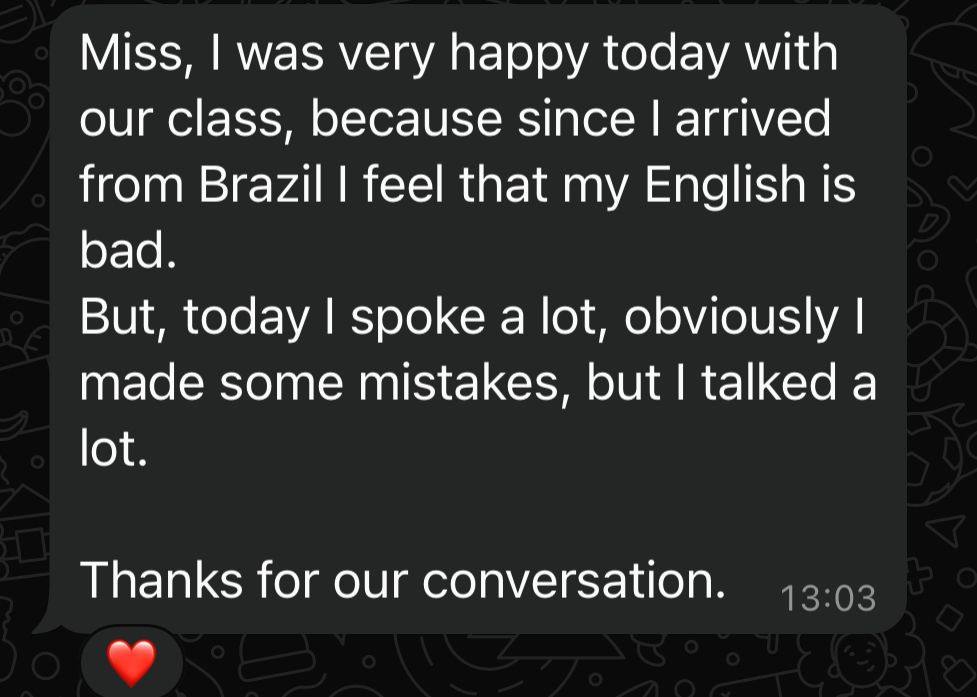Viewport: 977px width, 697px height.
Task: Click the word "talked" in the message
Action: (768, 382)
